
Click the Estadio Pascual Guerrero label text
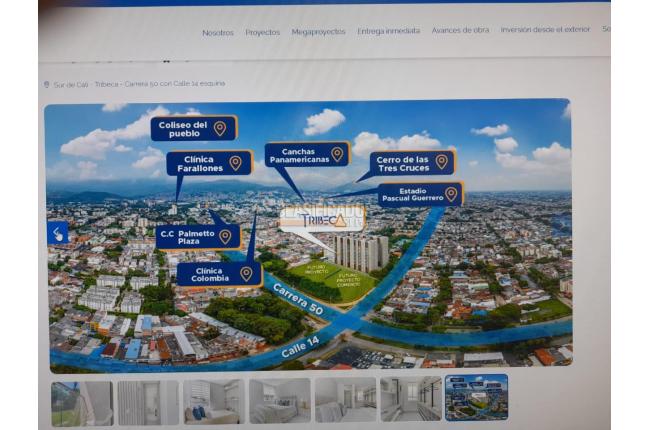(x=412, y=194)
